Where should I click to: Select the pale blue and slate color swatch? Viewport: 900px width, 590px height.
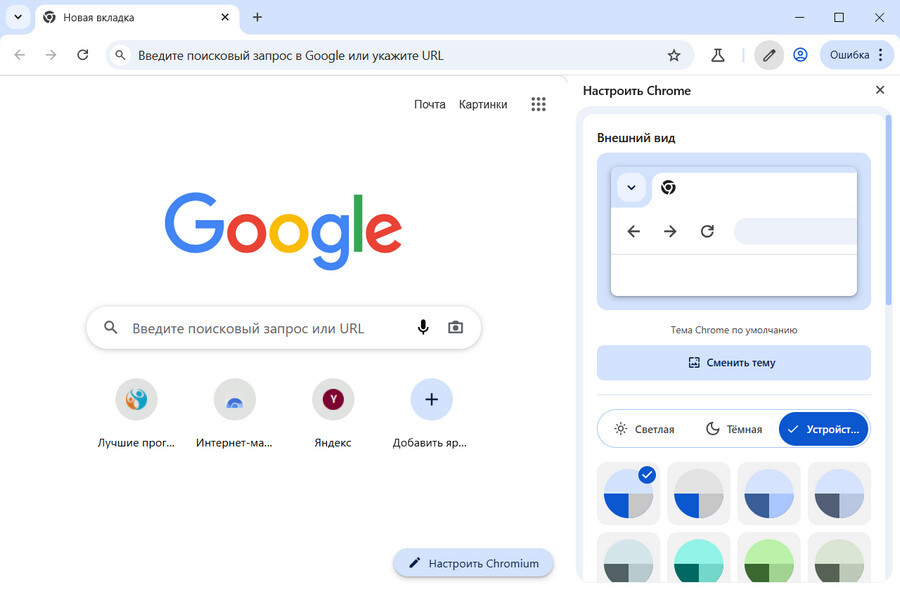coord(839,493)
